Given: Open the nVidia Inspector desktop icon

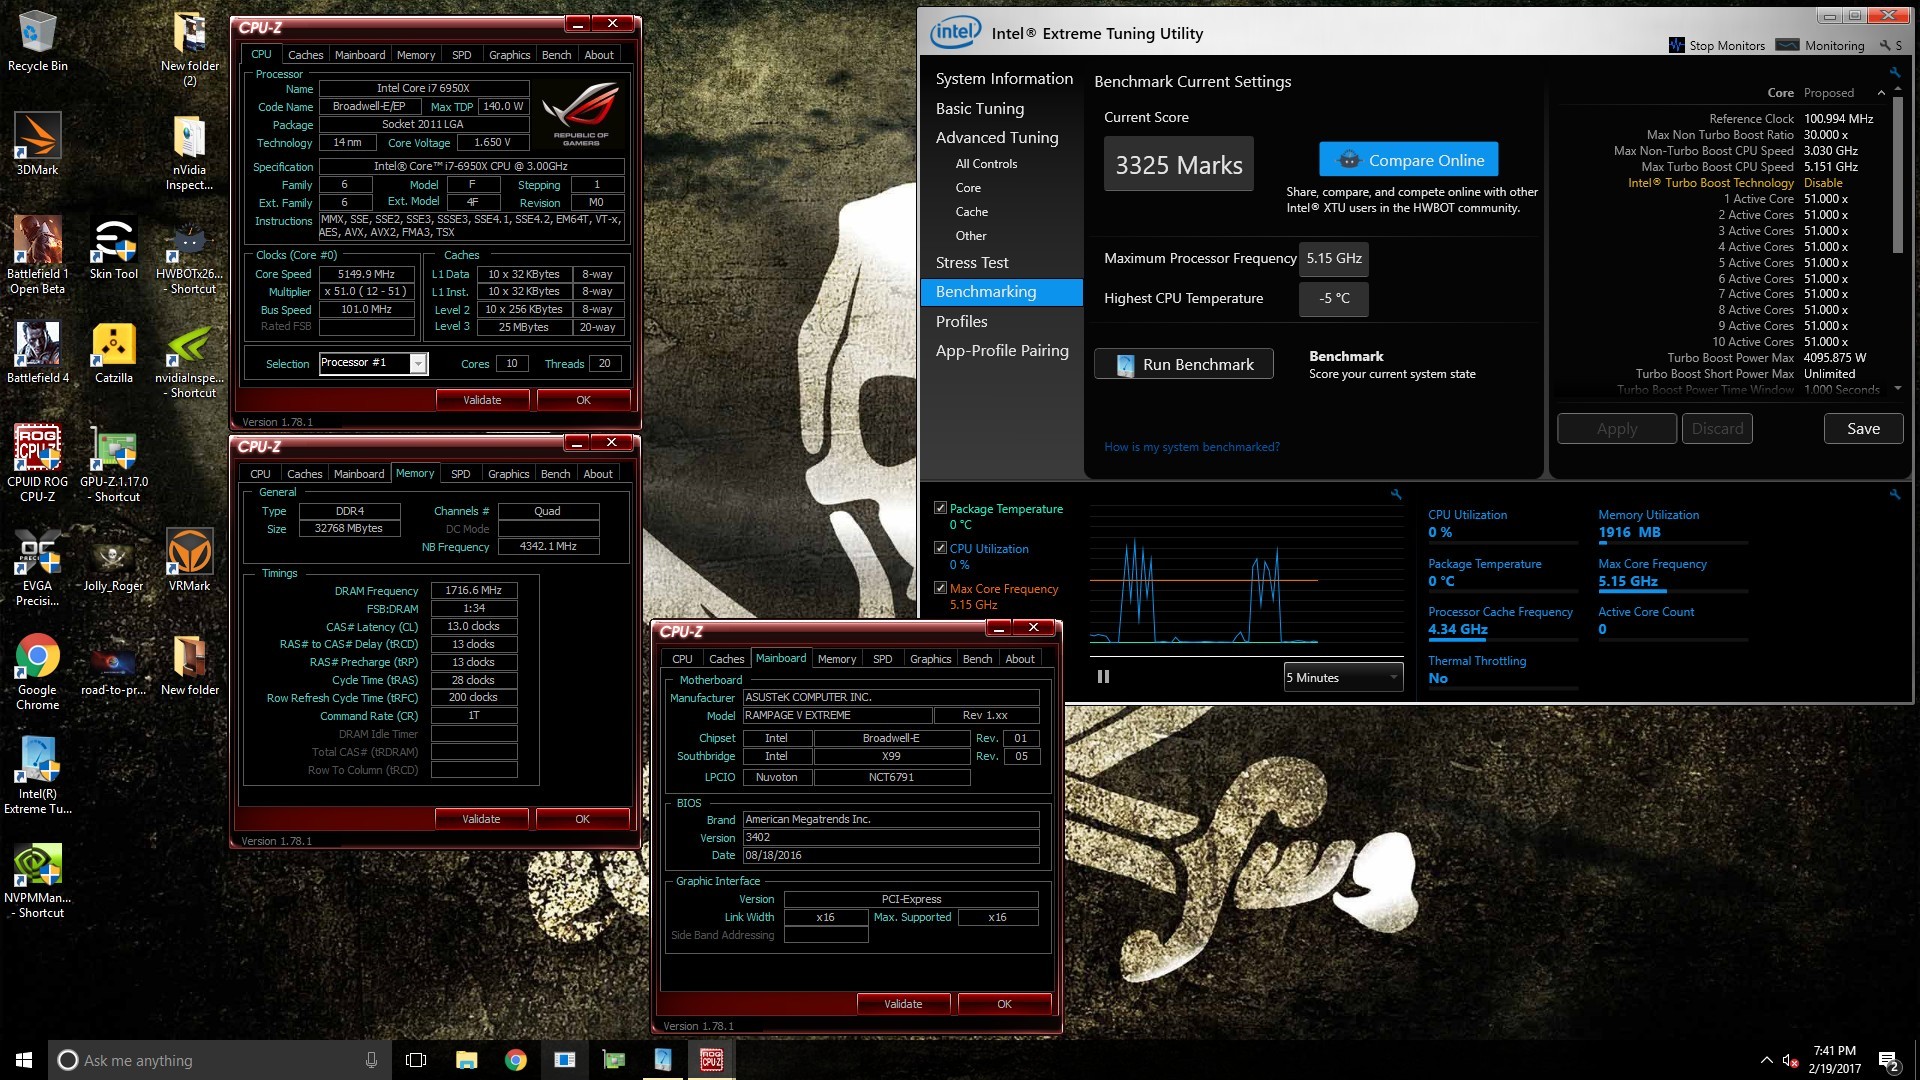Looking at the screenshot, I should tap(189, 152).
